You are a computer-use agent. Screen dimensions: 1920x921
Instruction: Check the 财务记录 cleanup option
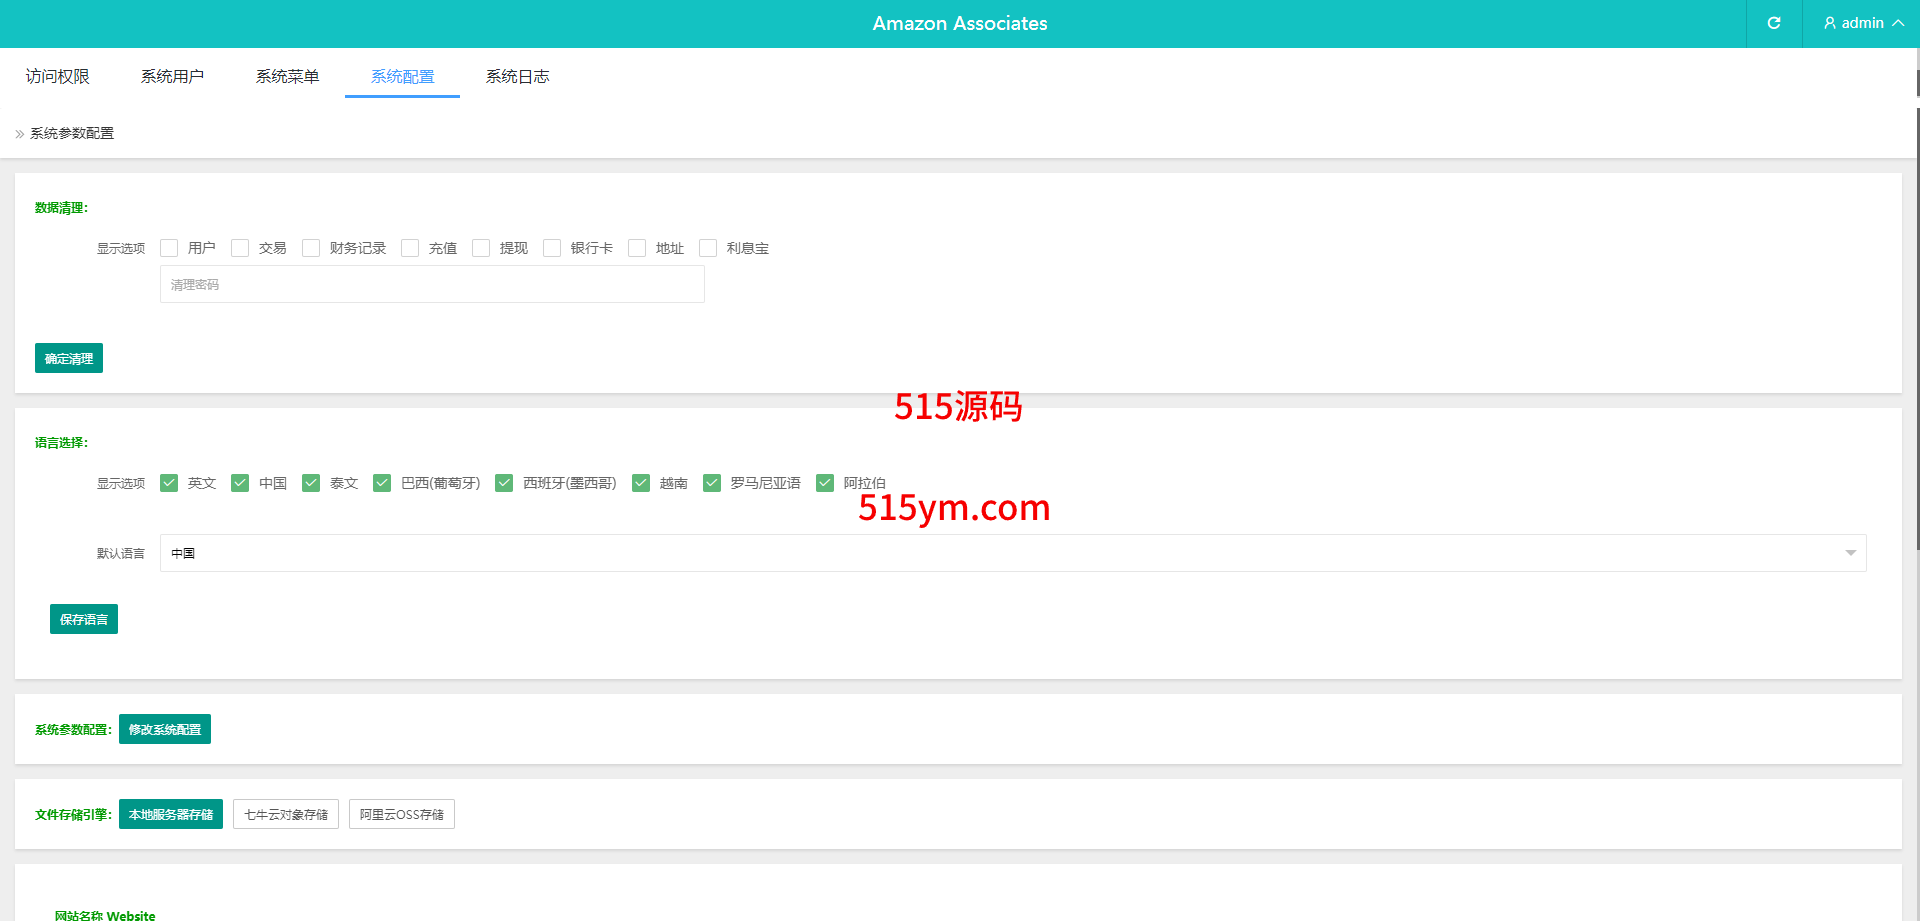(x=311, y=248)
